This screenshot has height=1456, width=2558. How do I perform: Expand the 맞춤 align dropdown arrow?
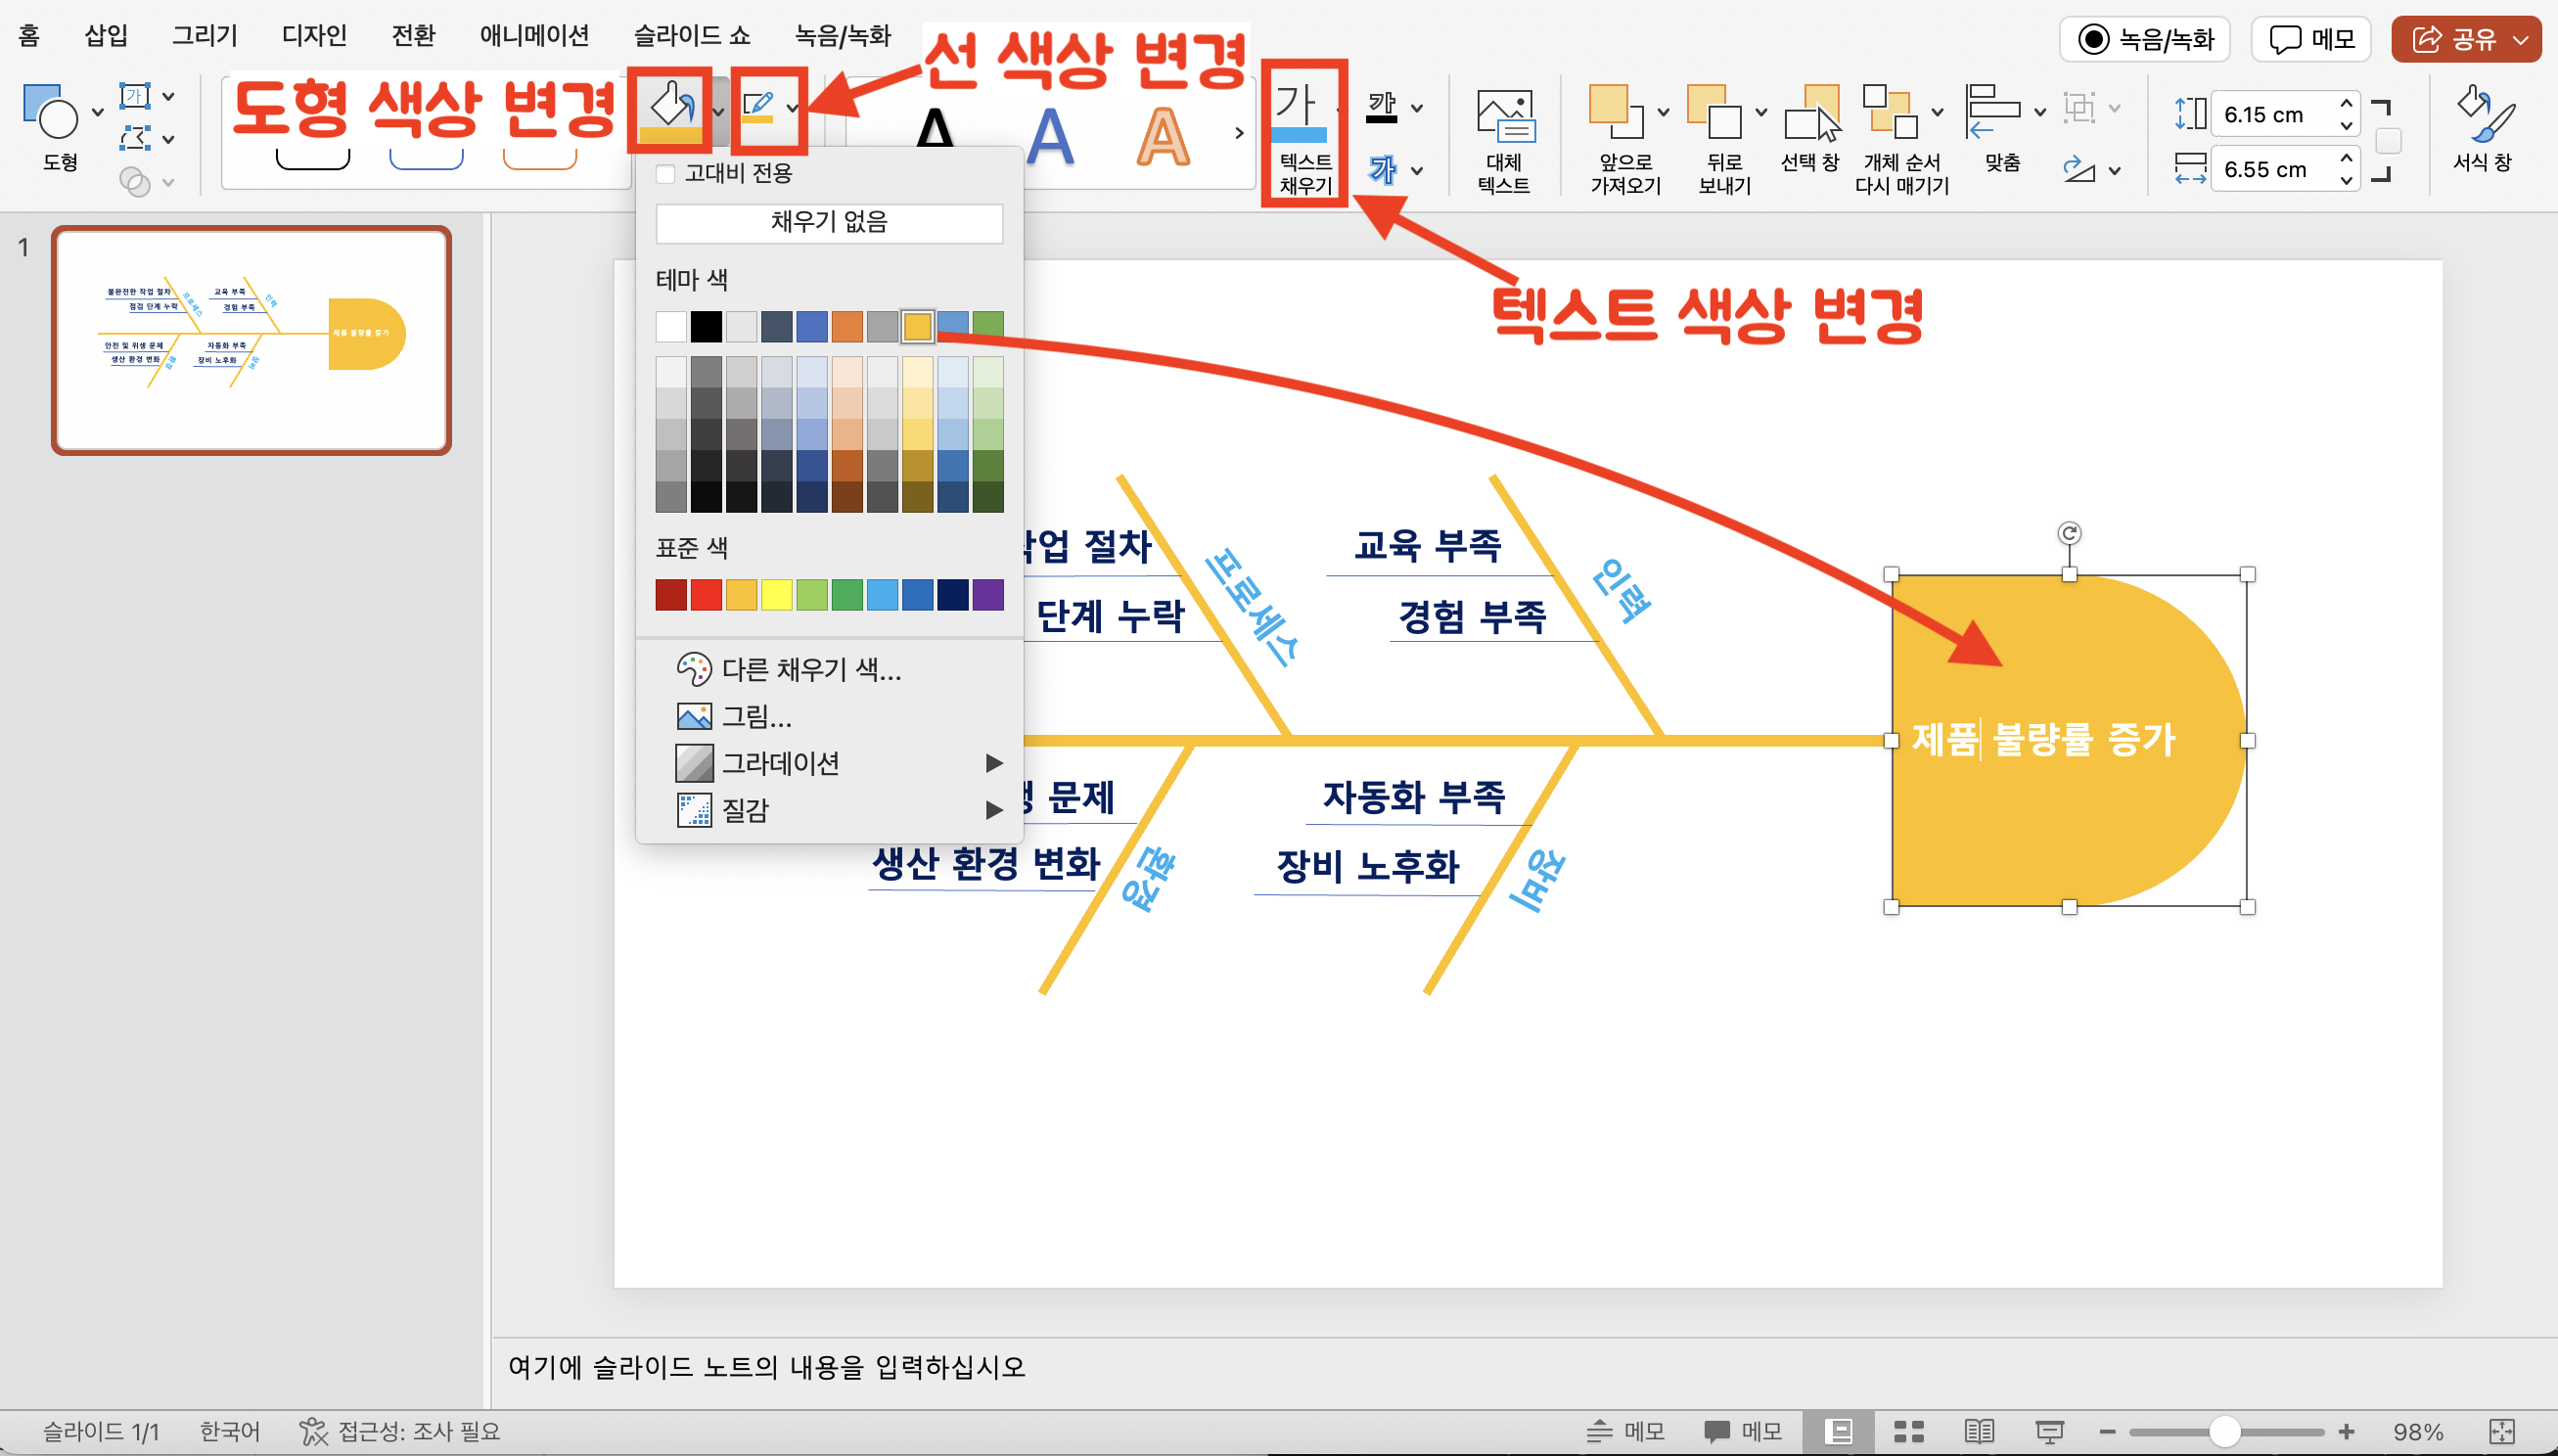pos(2040,112)
